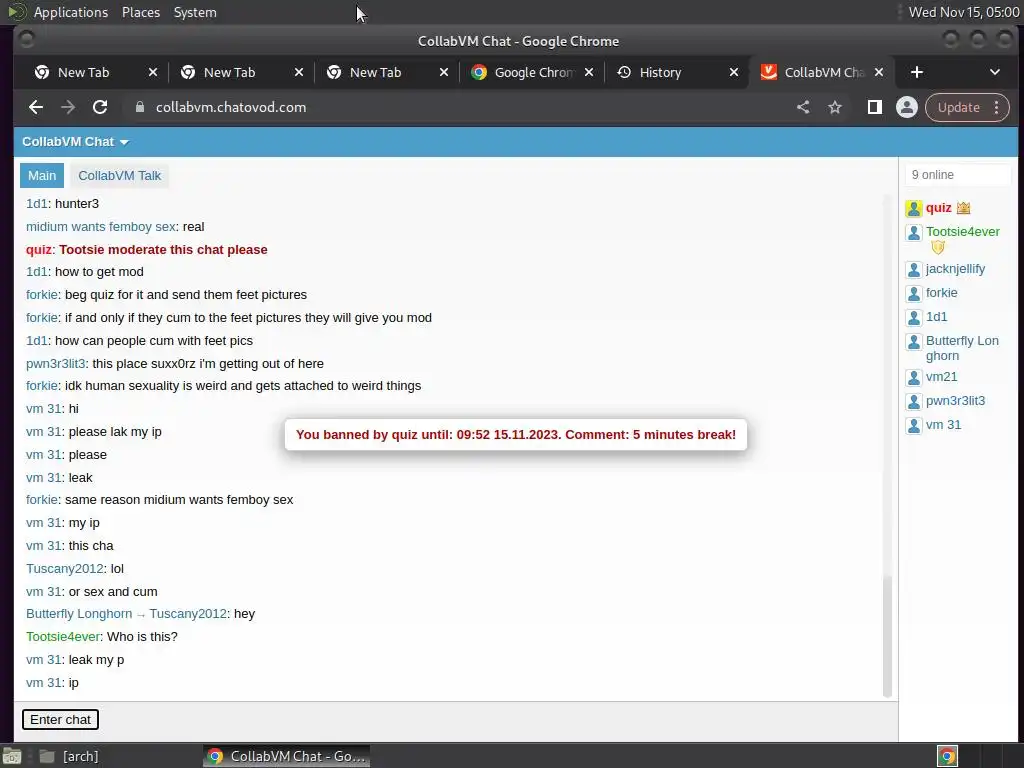
Task: Click the moderator shield badge under Tootsie4ever
Action: pyautogui.click(x=938, y=248)
